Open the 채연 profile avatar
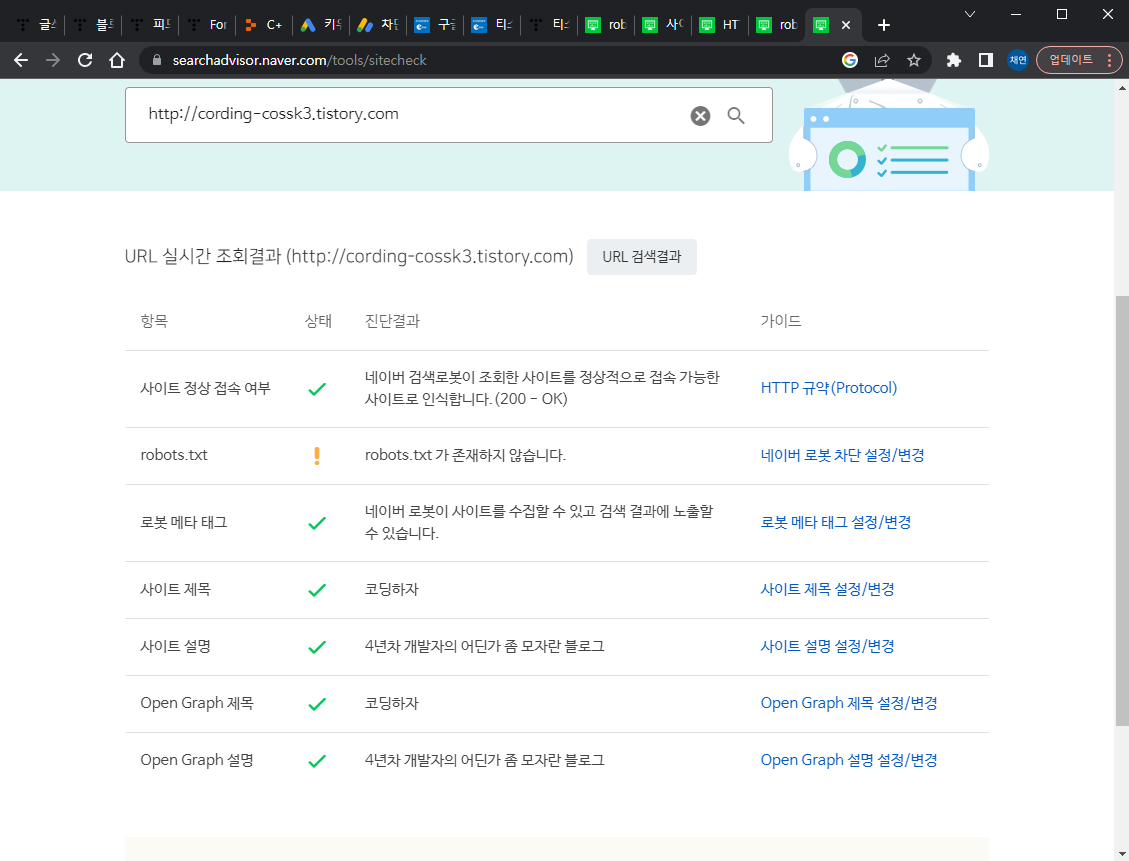 pos(1017,60)
